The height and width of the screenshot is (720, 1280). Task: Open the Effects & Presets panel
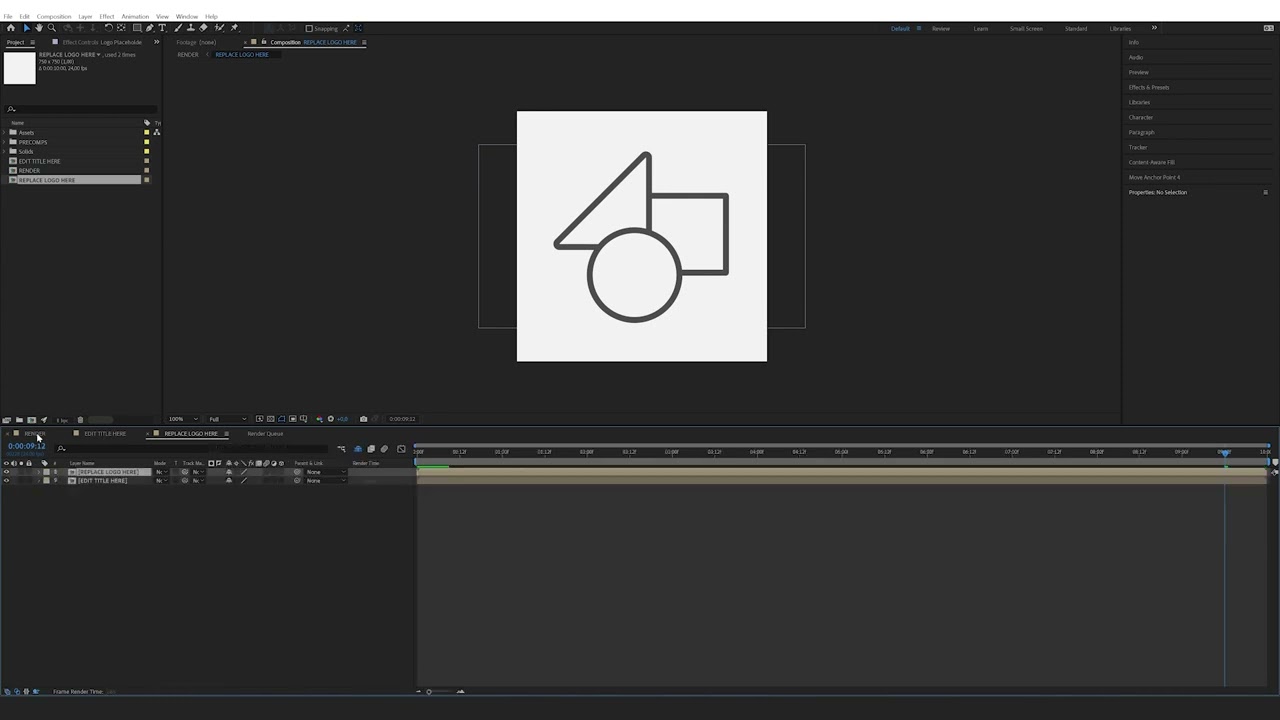coord(1149,87)
